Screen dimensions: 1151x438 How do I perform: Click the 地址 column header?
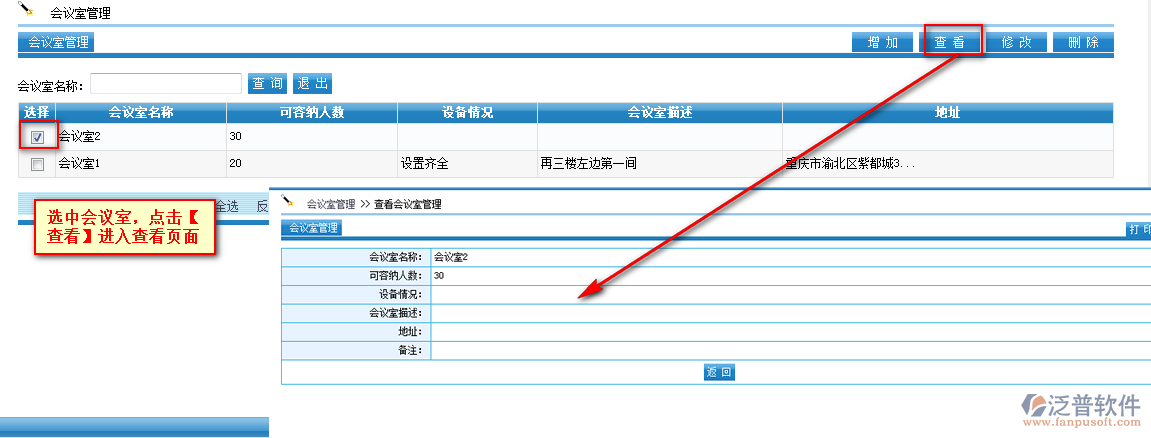pyautogui.click(x=947, y=112)
